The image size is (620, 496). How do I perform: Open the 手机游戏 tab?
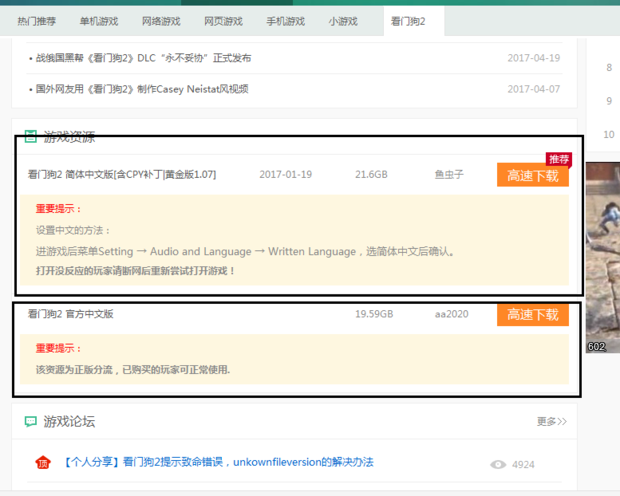[285, 21]
